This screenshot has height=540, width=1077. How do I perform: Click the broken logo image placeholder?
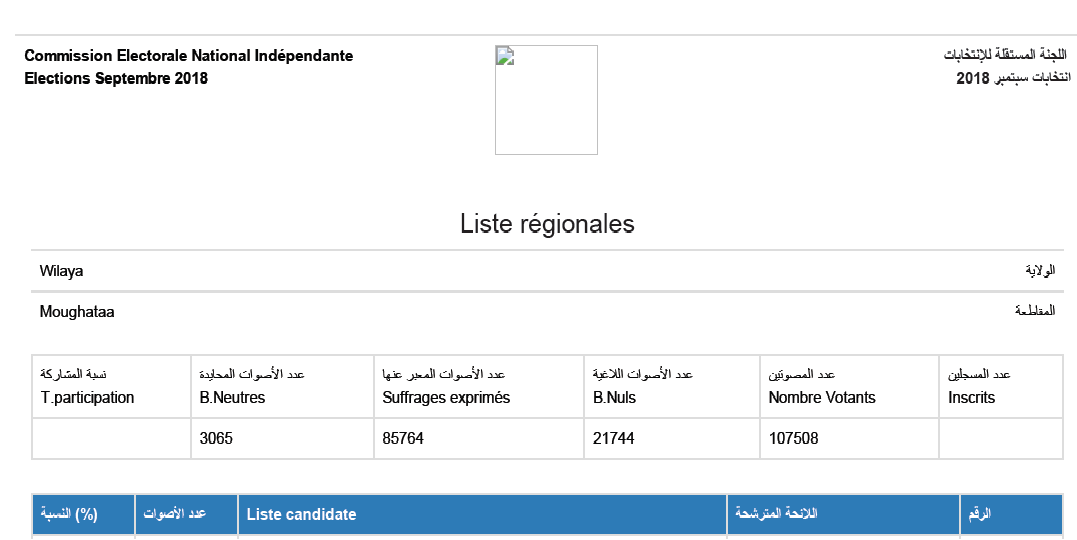click(546, 100)
